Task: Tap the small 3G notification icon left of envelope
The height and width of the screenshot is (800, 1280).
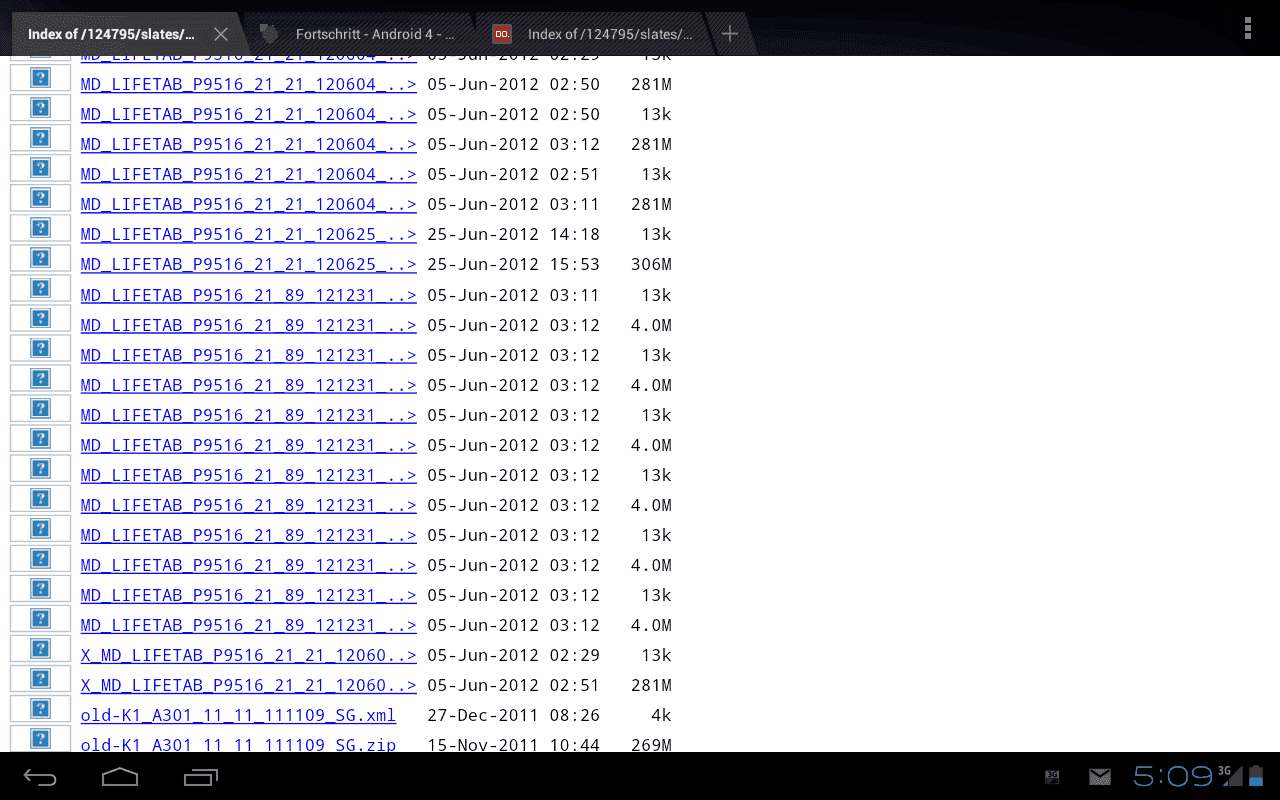Action: point(1052,777)
